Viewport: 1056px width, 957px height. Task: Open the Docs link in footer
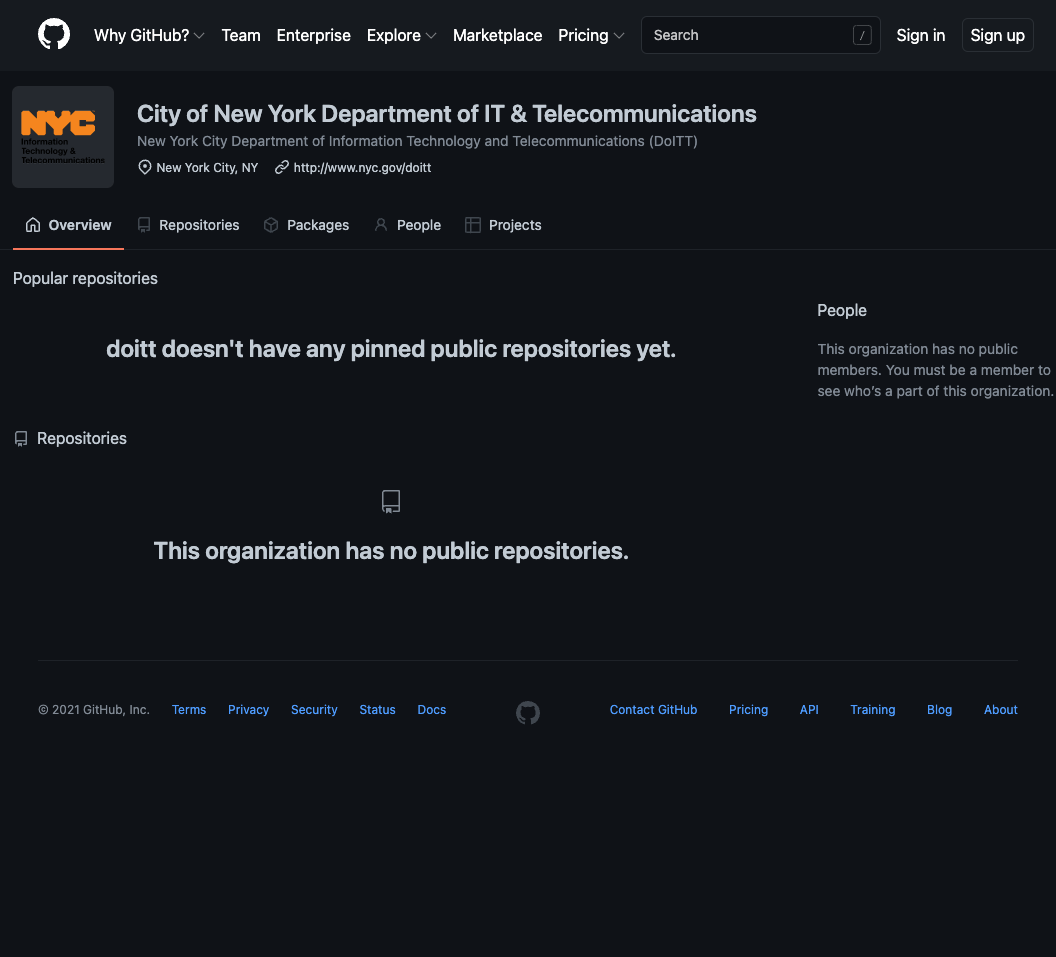click(x=432, y=710)
